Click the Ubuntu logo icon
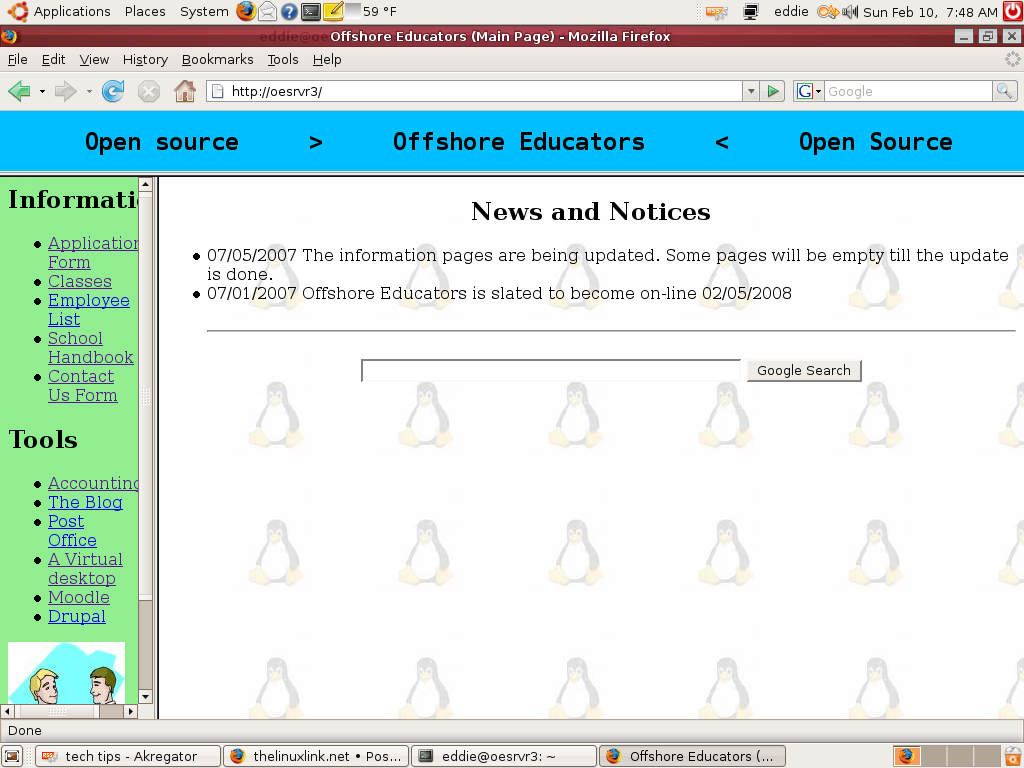 point(18,11)
